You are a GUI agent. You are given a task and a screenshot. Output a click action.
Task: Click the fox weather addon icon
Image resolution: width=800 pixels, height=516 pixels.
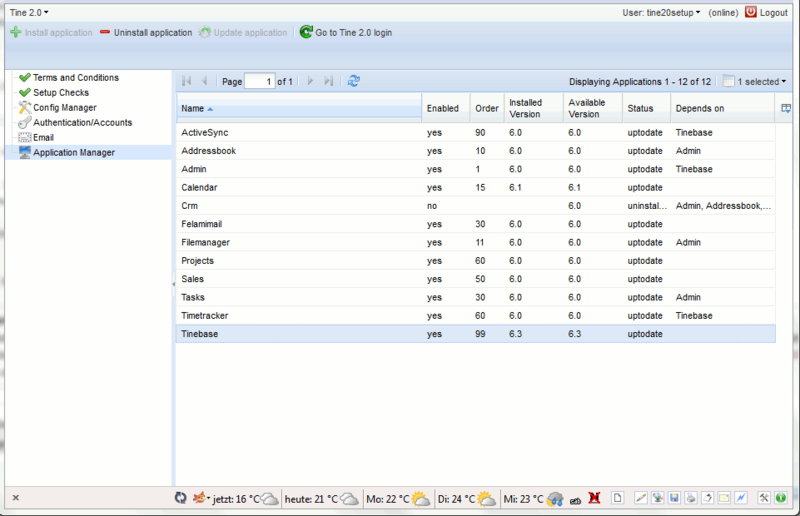[x=199, y=498]
